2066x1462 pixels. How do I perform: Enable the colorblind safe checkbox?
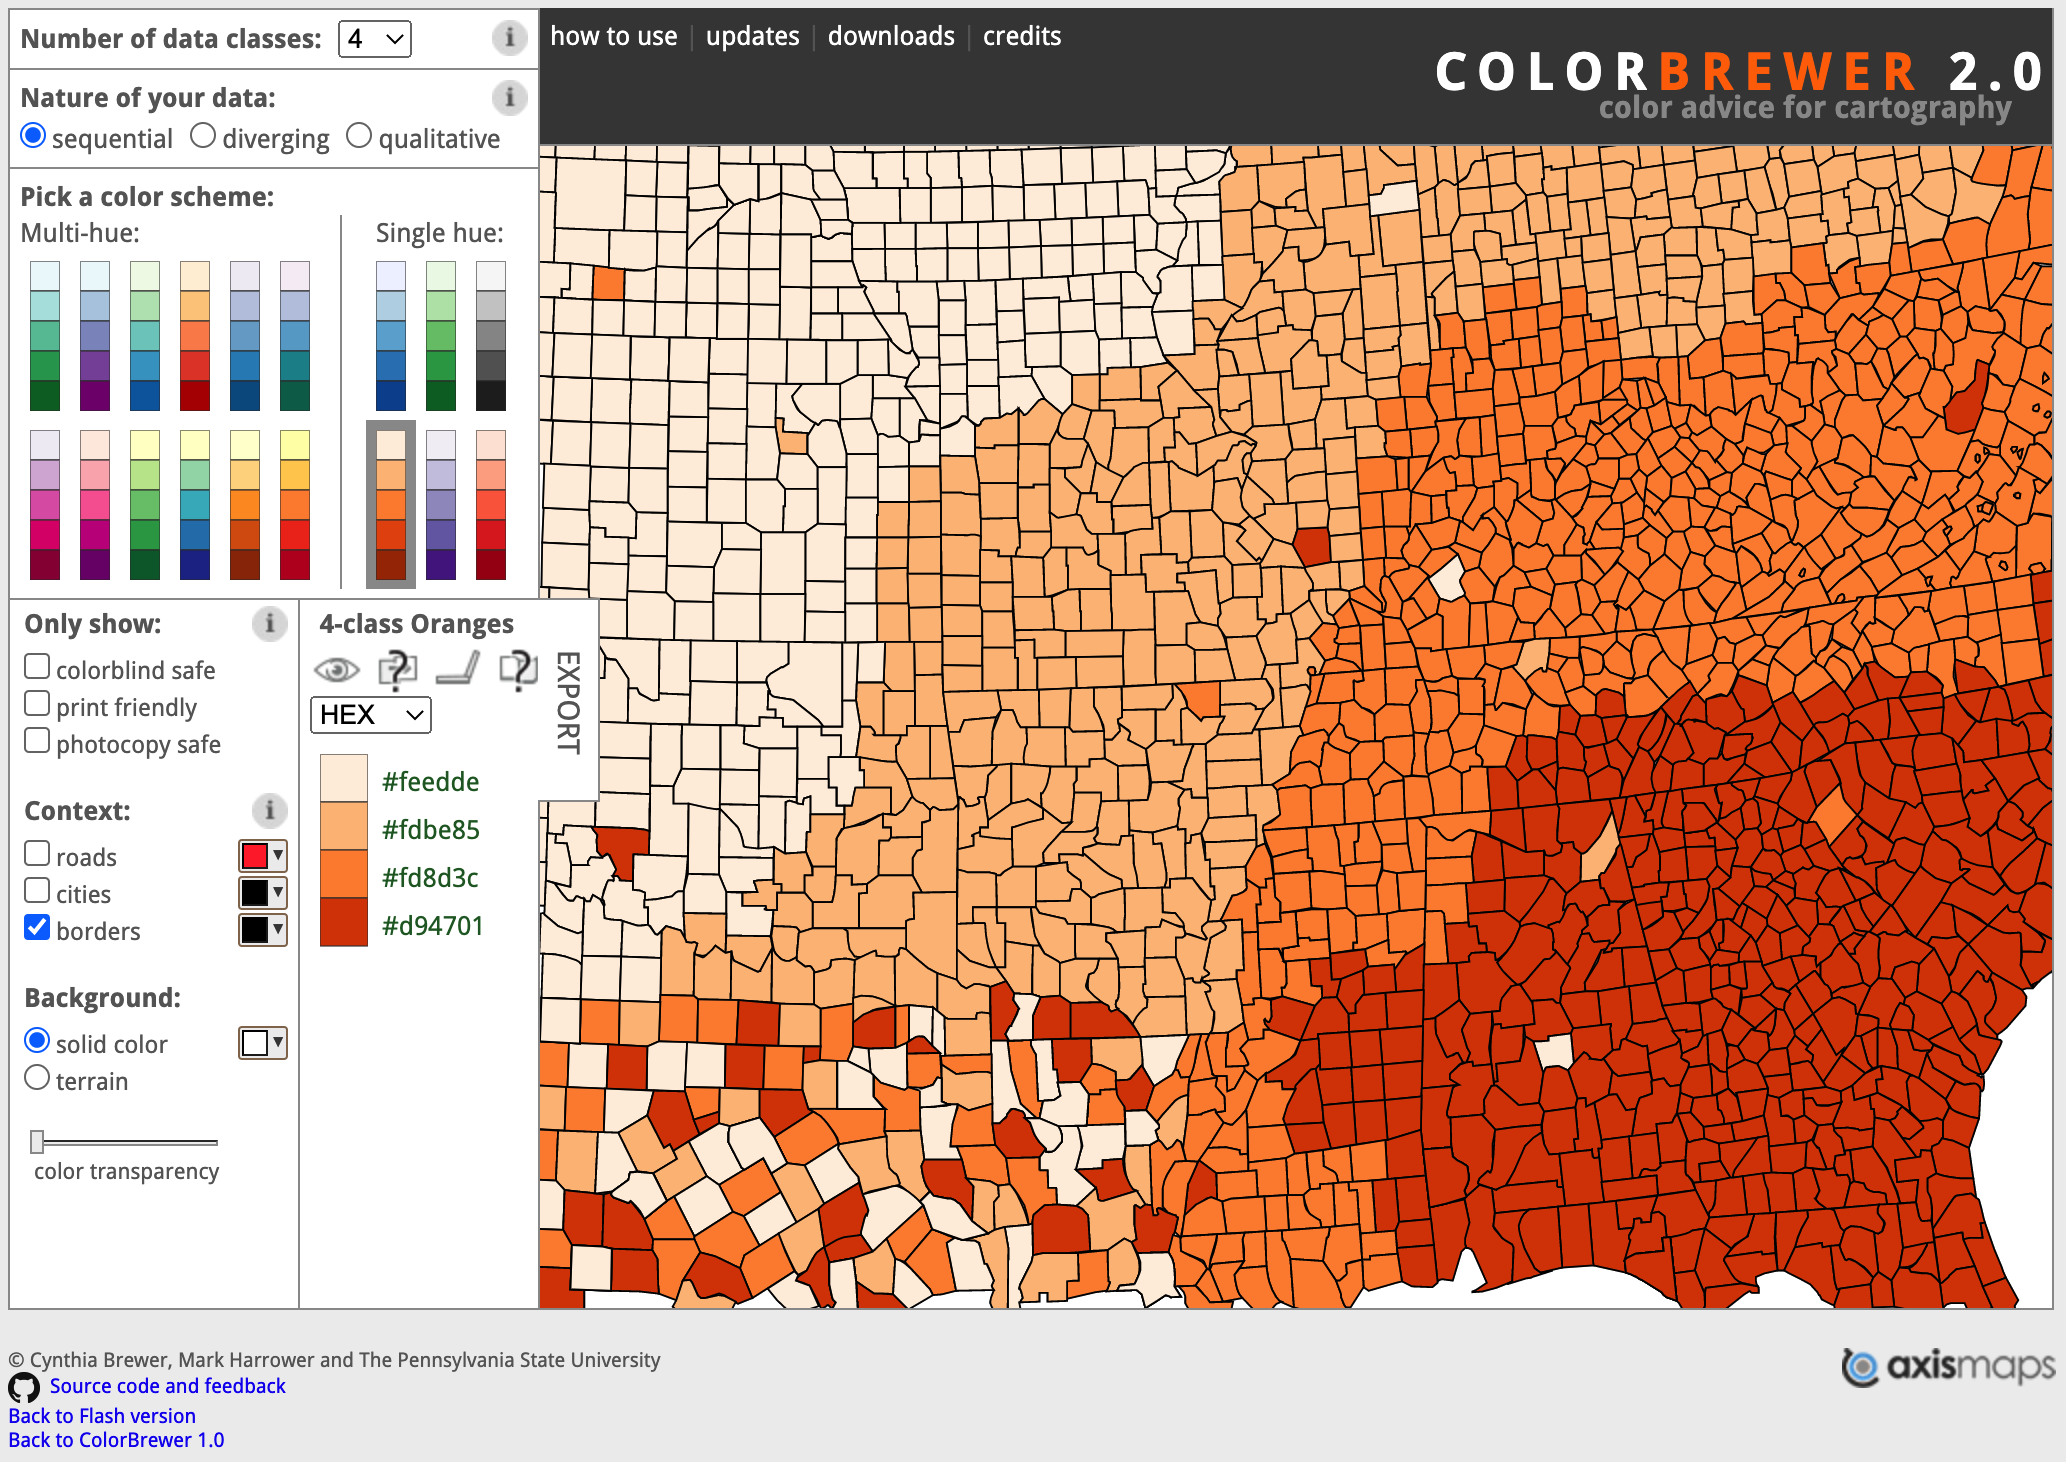tap(37, 667)
